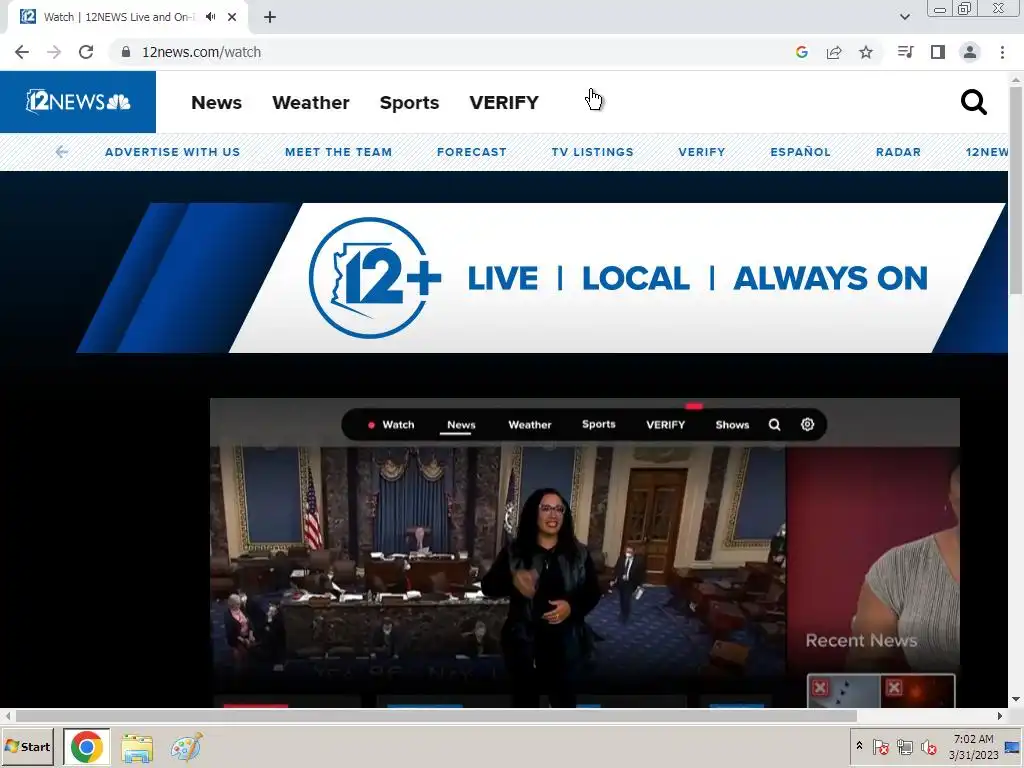Select the News tab in the video player
1024x768 pixels.
point(461,424)
